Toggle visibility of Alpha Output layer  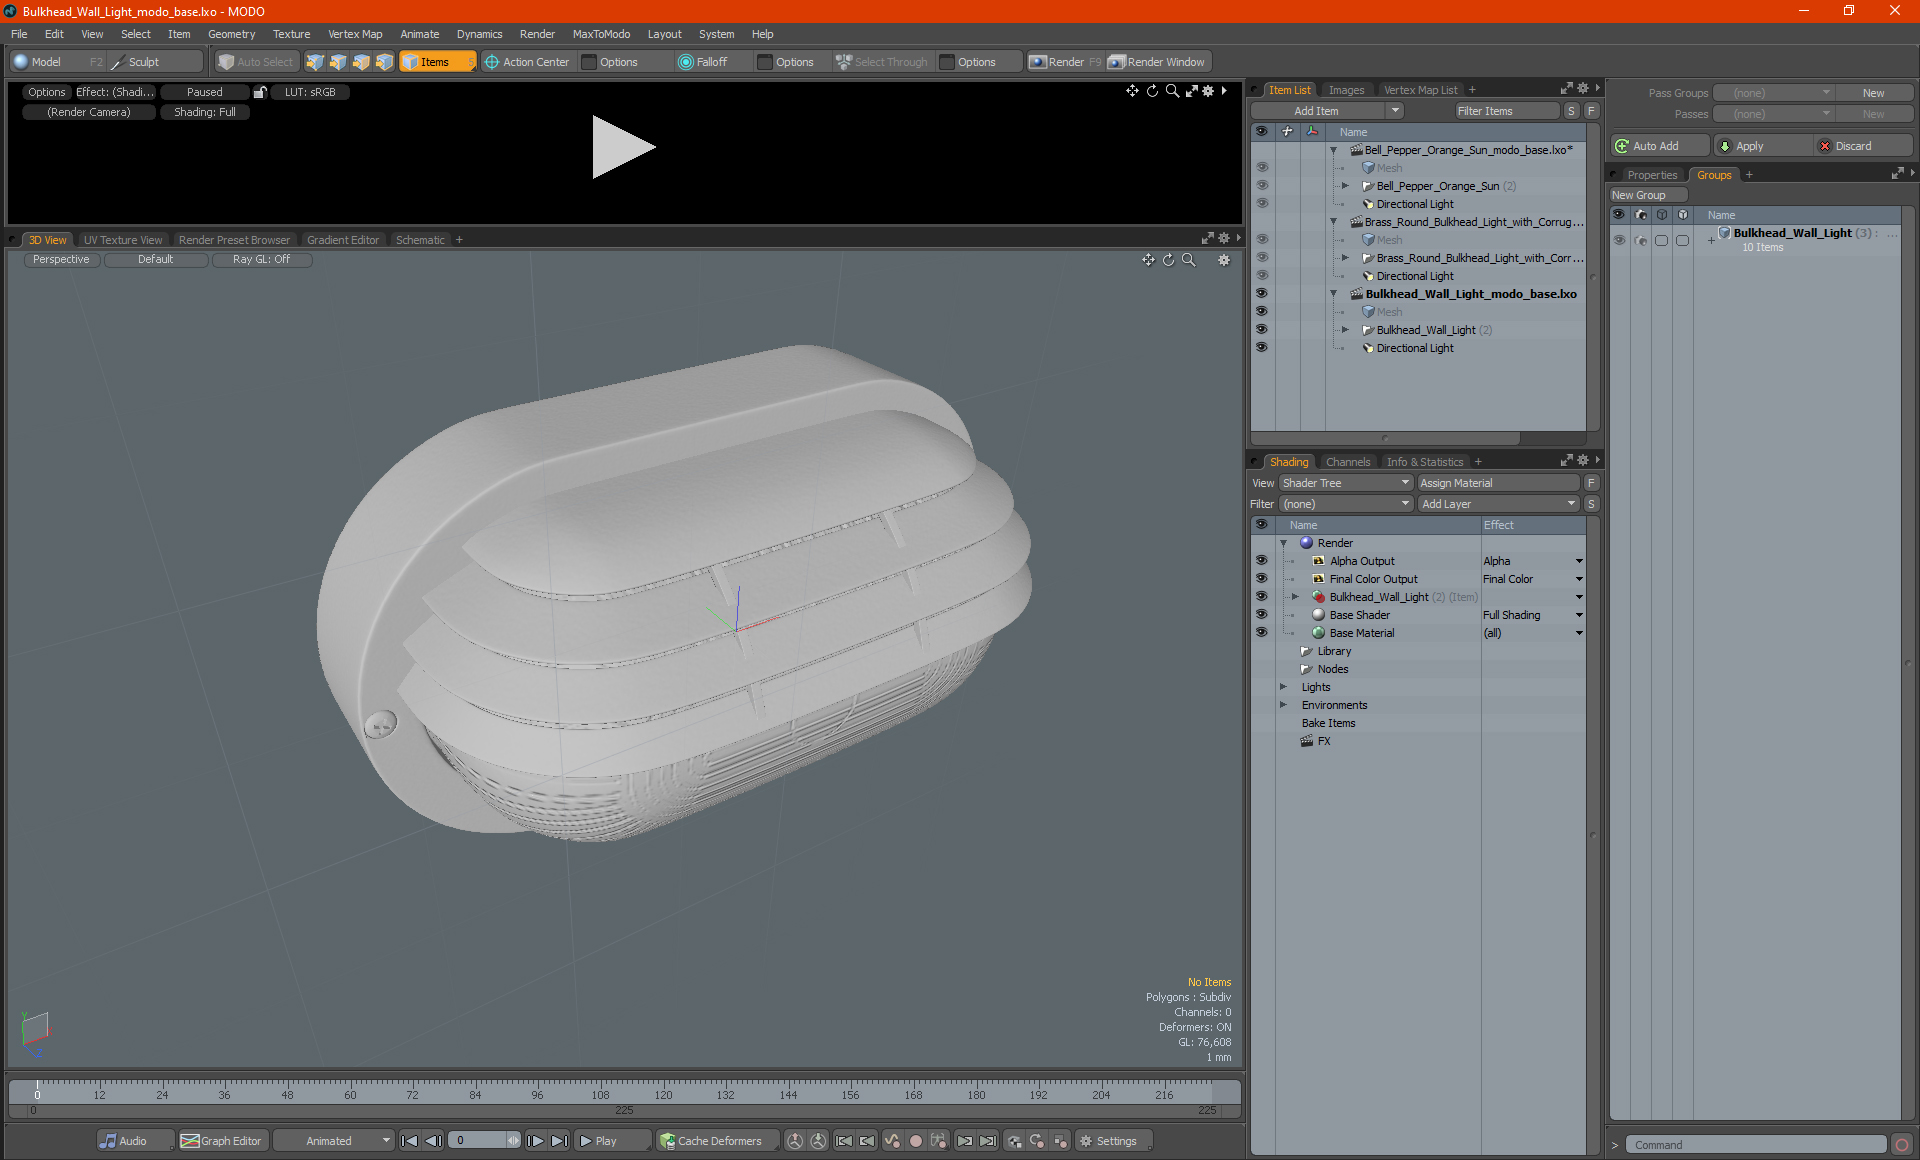pos(1261,561)
